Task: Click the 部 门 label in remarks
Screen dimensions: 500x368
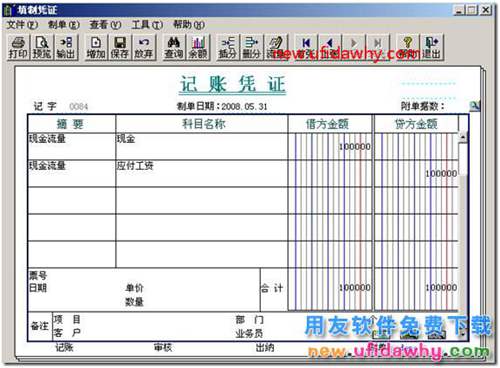Action: [x=249, y=320]
